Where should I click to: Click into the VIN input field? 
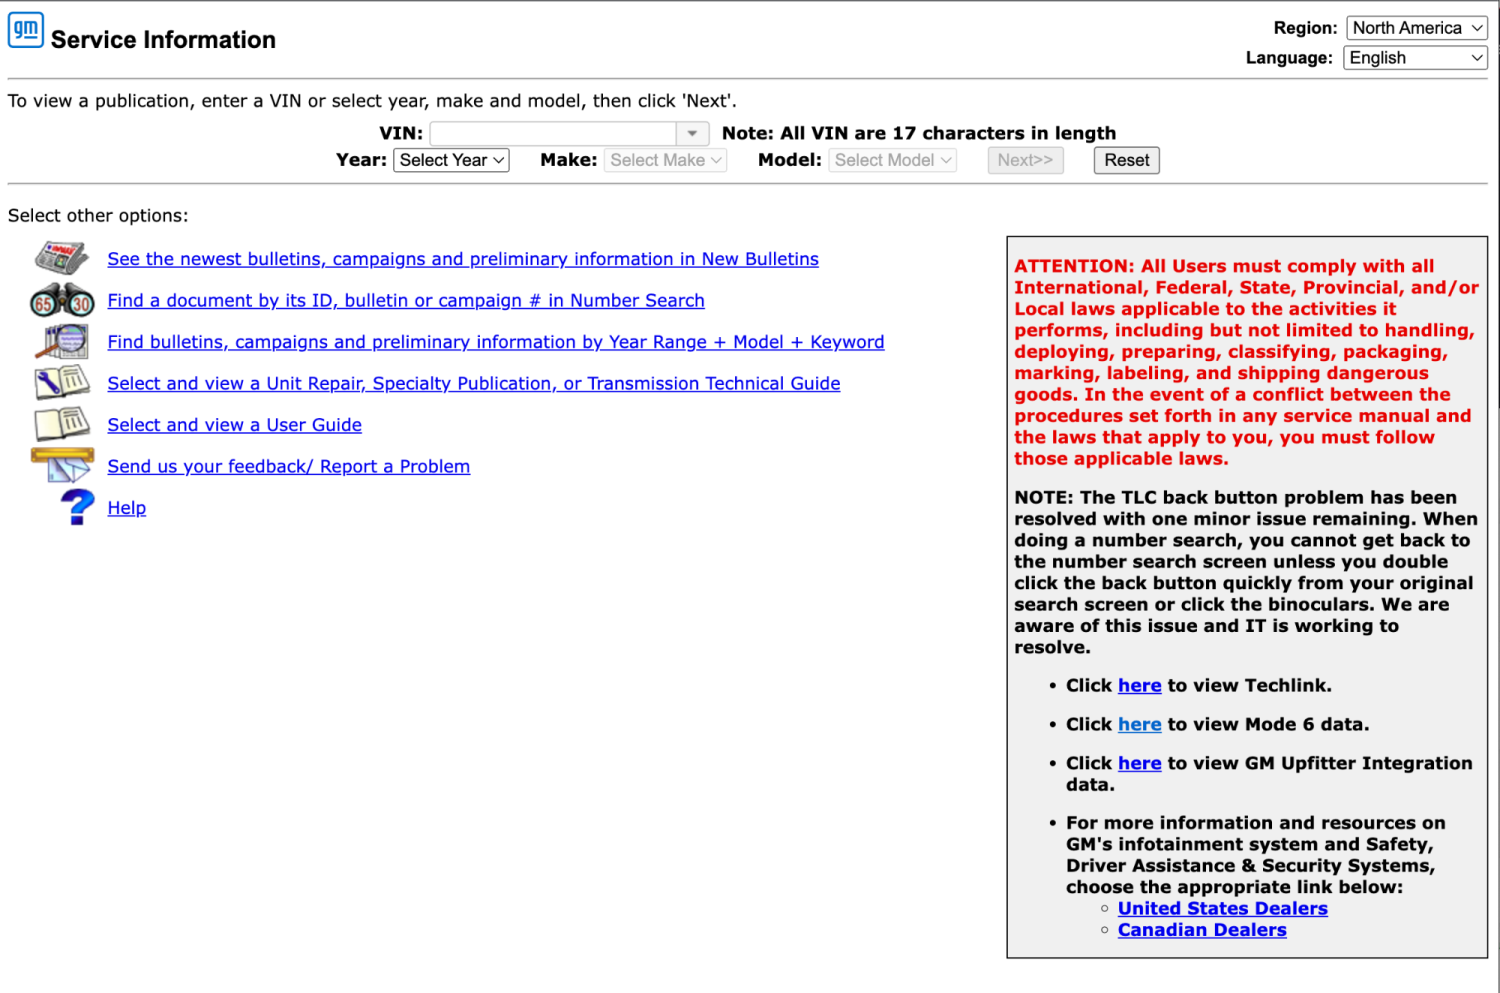(x=553, y=133)
